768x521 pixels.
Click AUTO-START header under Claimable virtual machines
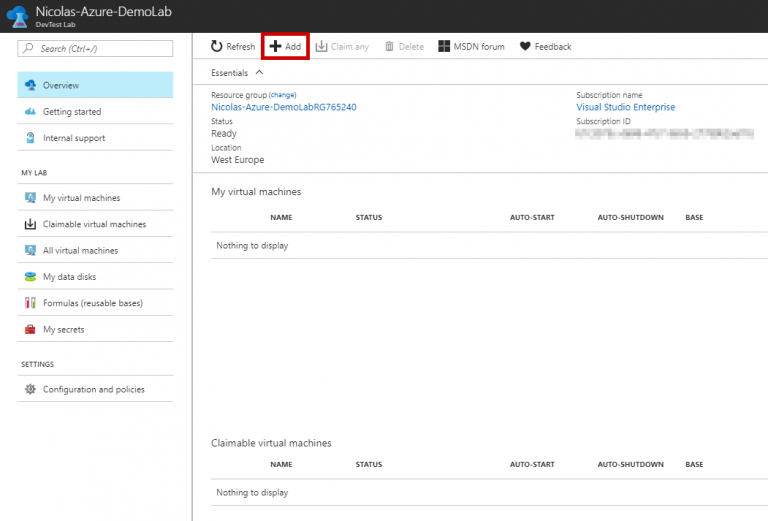coord(532,464)
